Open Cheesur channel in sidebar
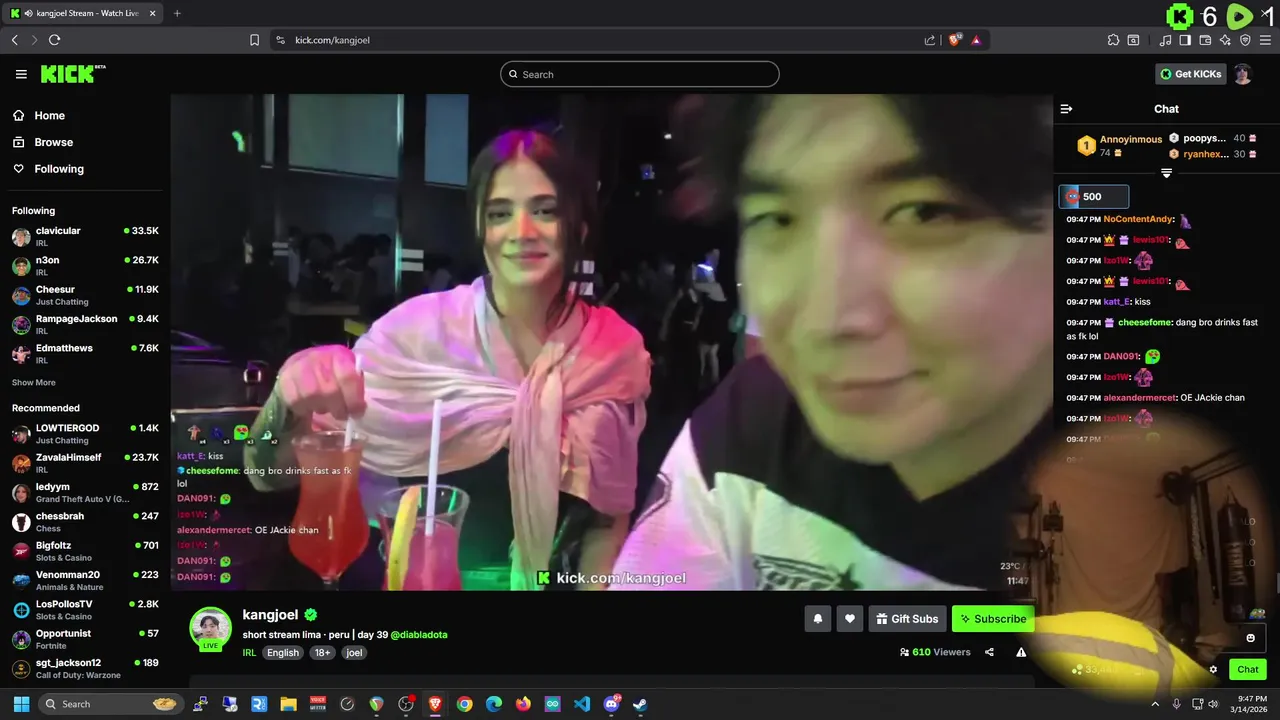The width and height of the screenshot is (1280, 720). pos(85,295)
